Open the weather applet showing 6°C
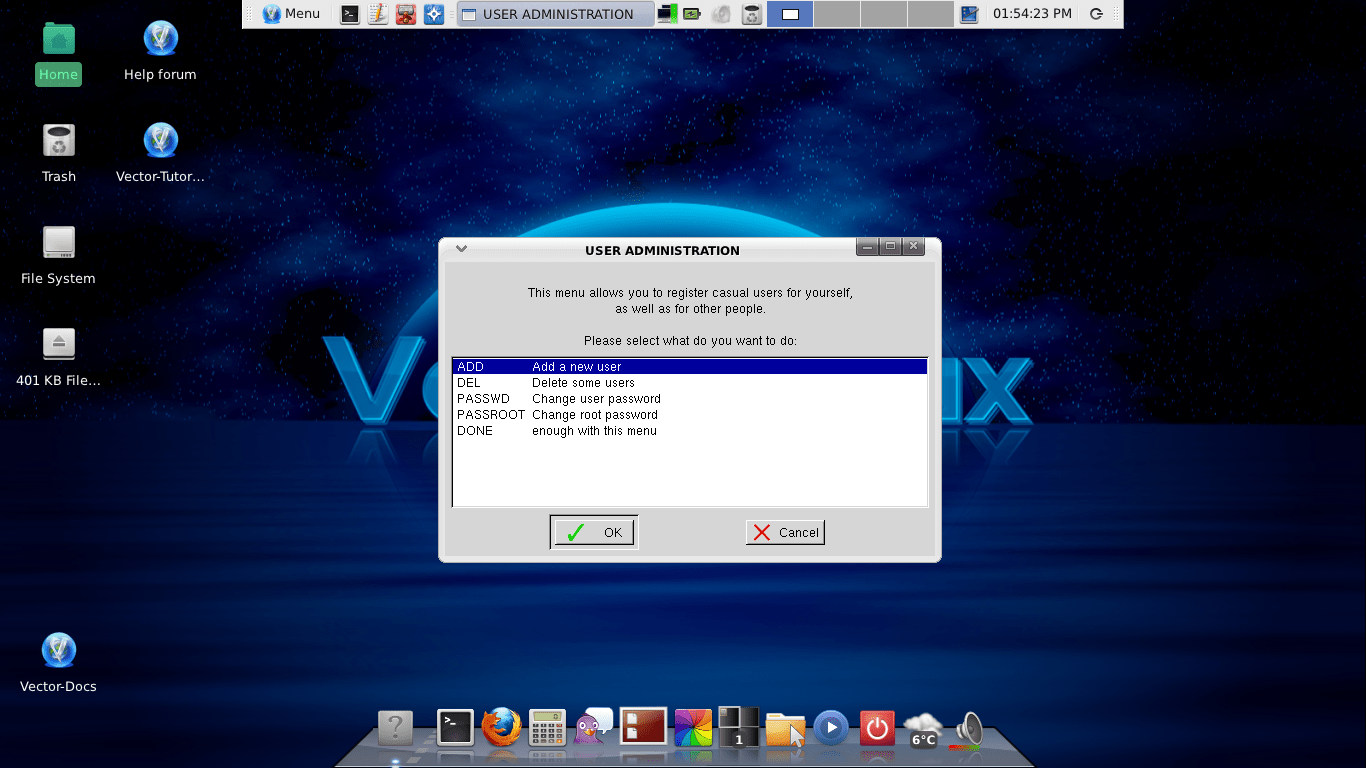The image size is (1366, 768). tap(922, 729)
